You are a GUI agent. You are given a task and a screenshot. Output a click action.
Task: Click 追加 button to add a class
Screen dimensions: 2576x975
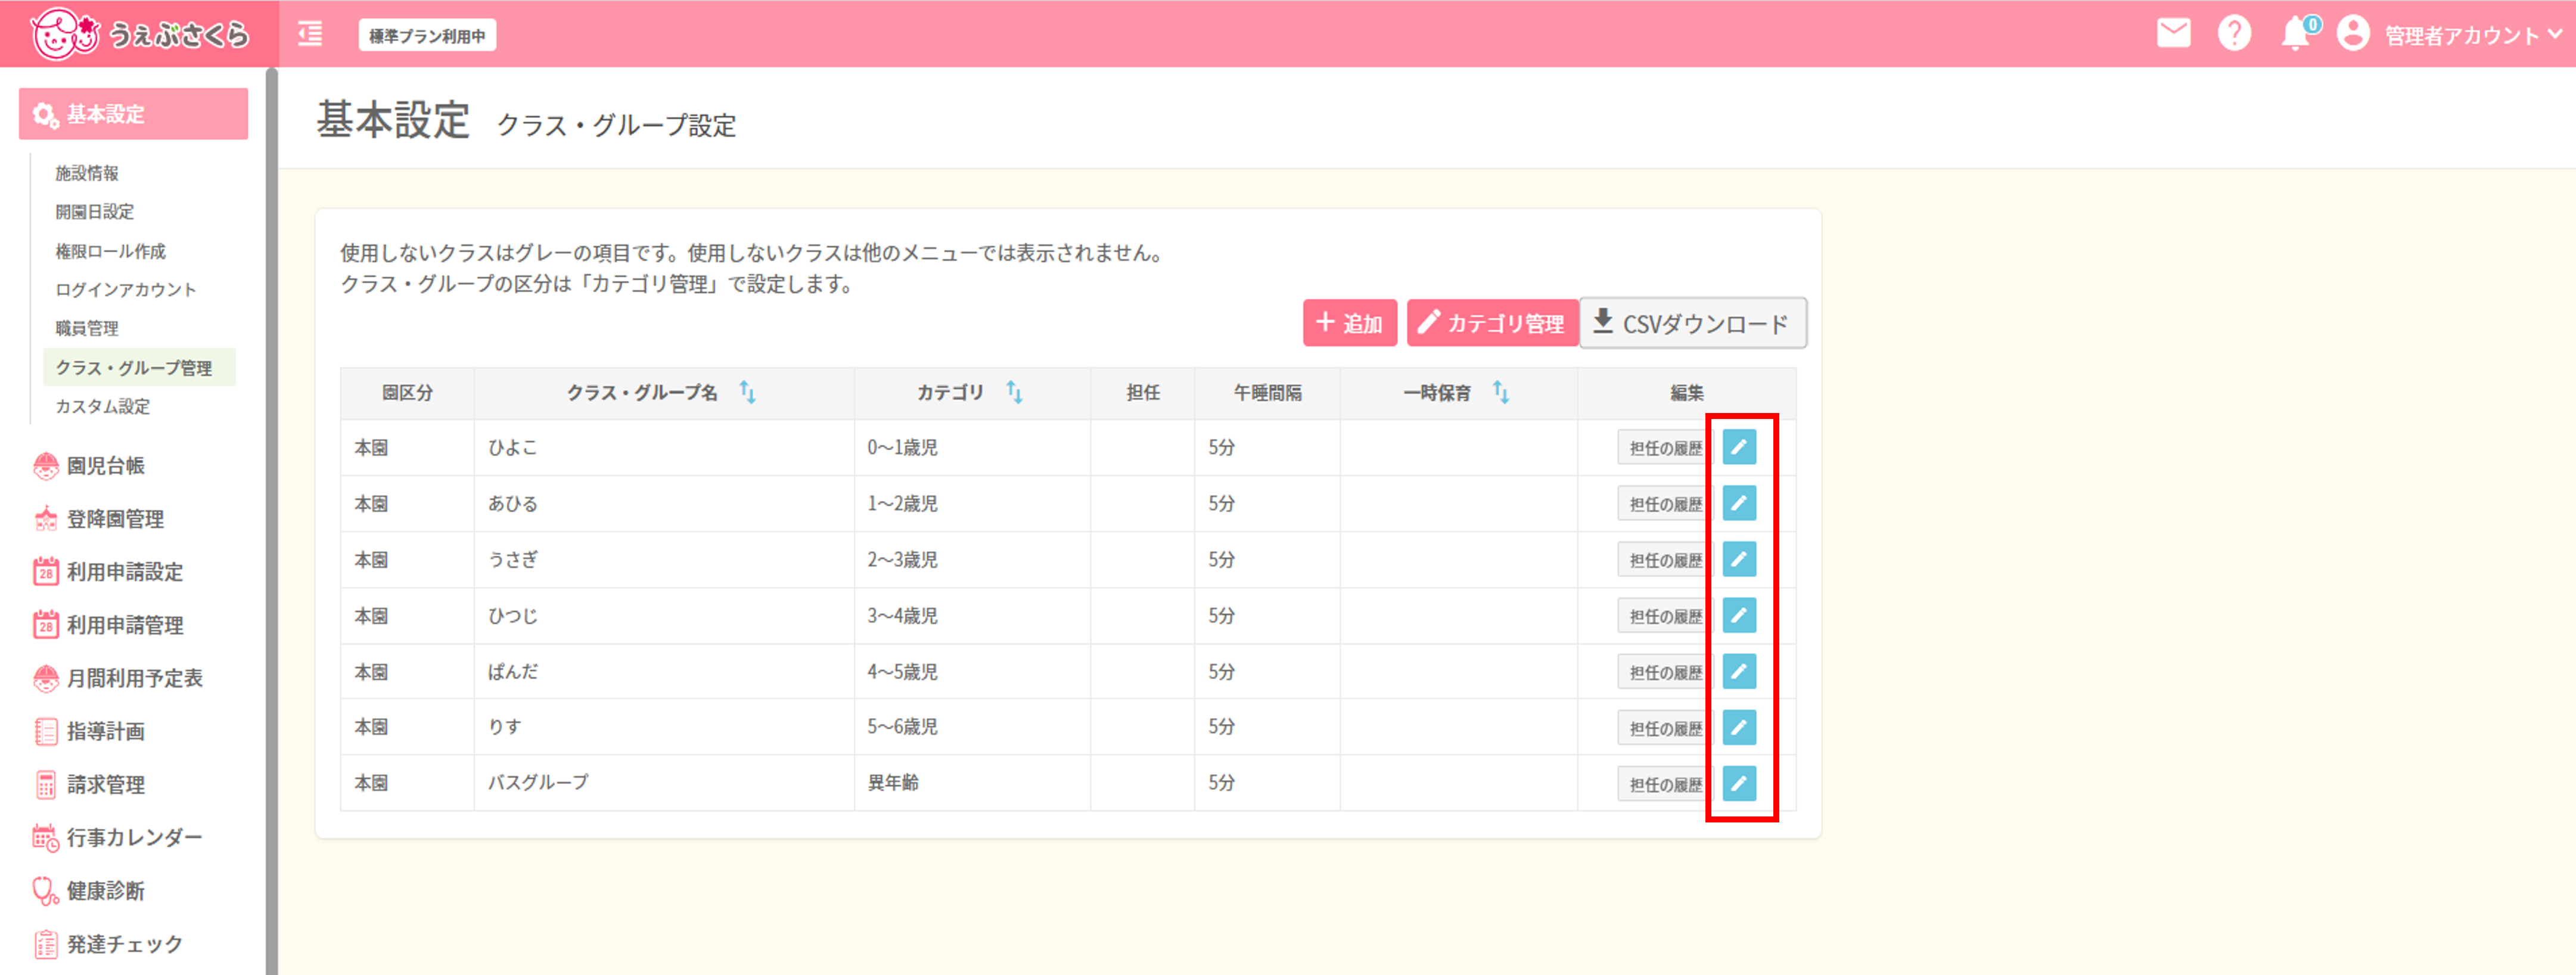pos(1349,323)
